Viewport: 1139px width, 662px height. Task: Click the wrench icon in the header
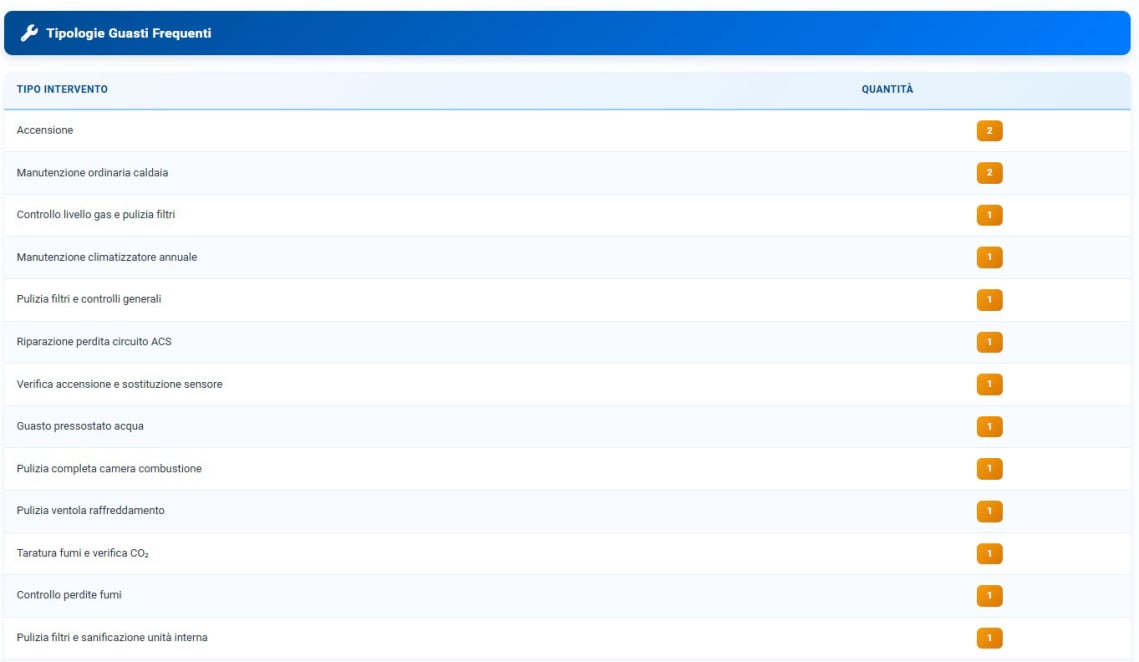[29, 33]
